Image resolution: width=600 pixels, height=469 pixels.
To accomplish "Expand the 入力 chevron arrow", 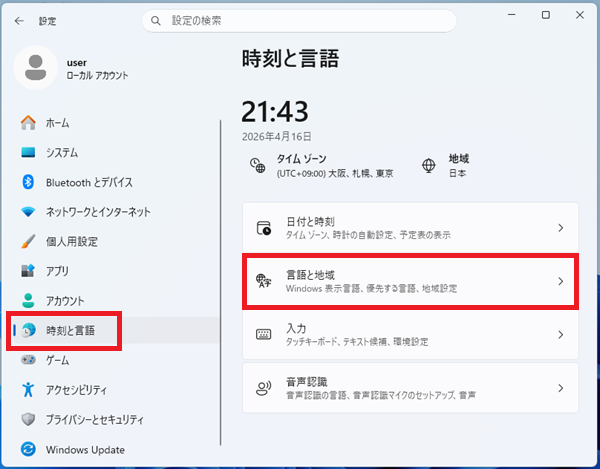I will [561, 334].
